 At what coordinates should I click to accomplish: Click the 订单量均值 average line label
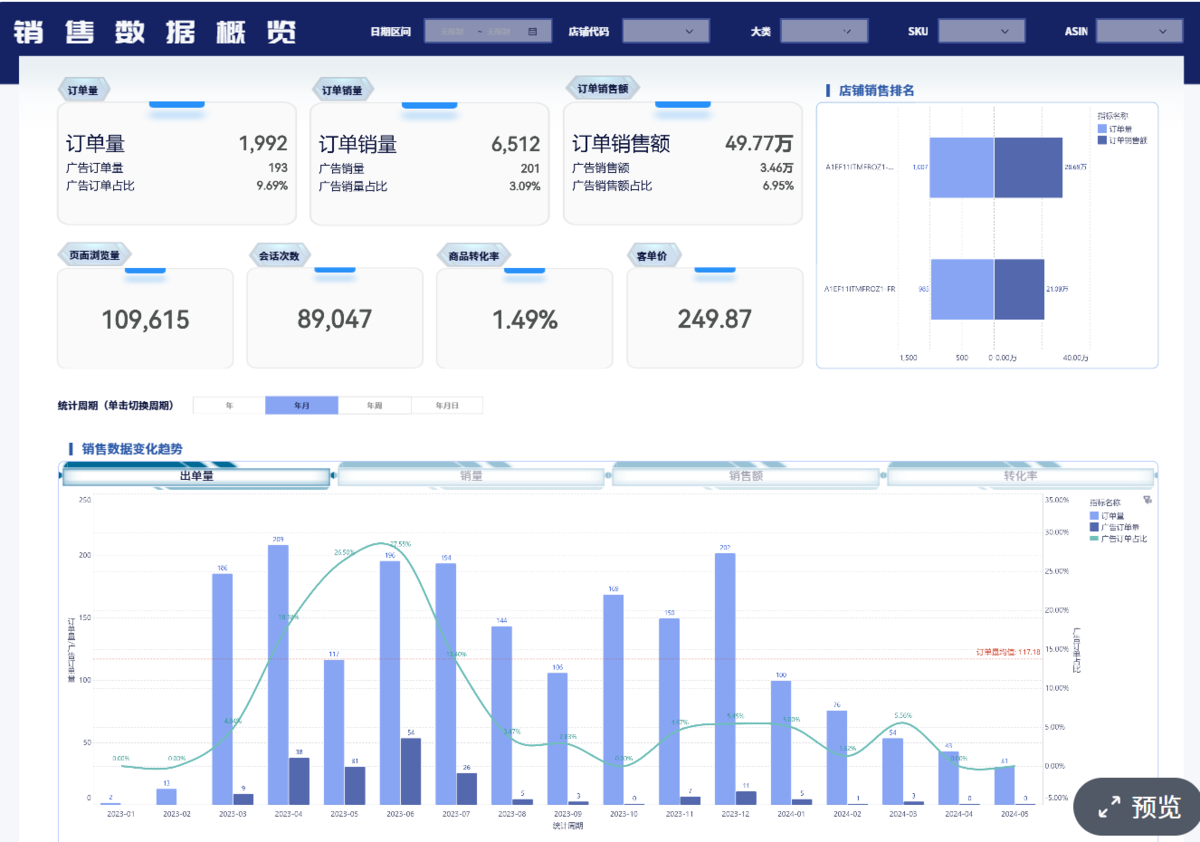[x=1008, y=652]
